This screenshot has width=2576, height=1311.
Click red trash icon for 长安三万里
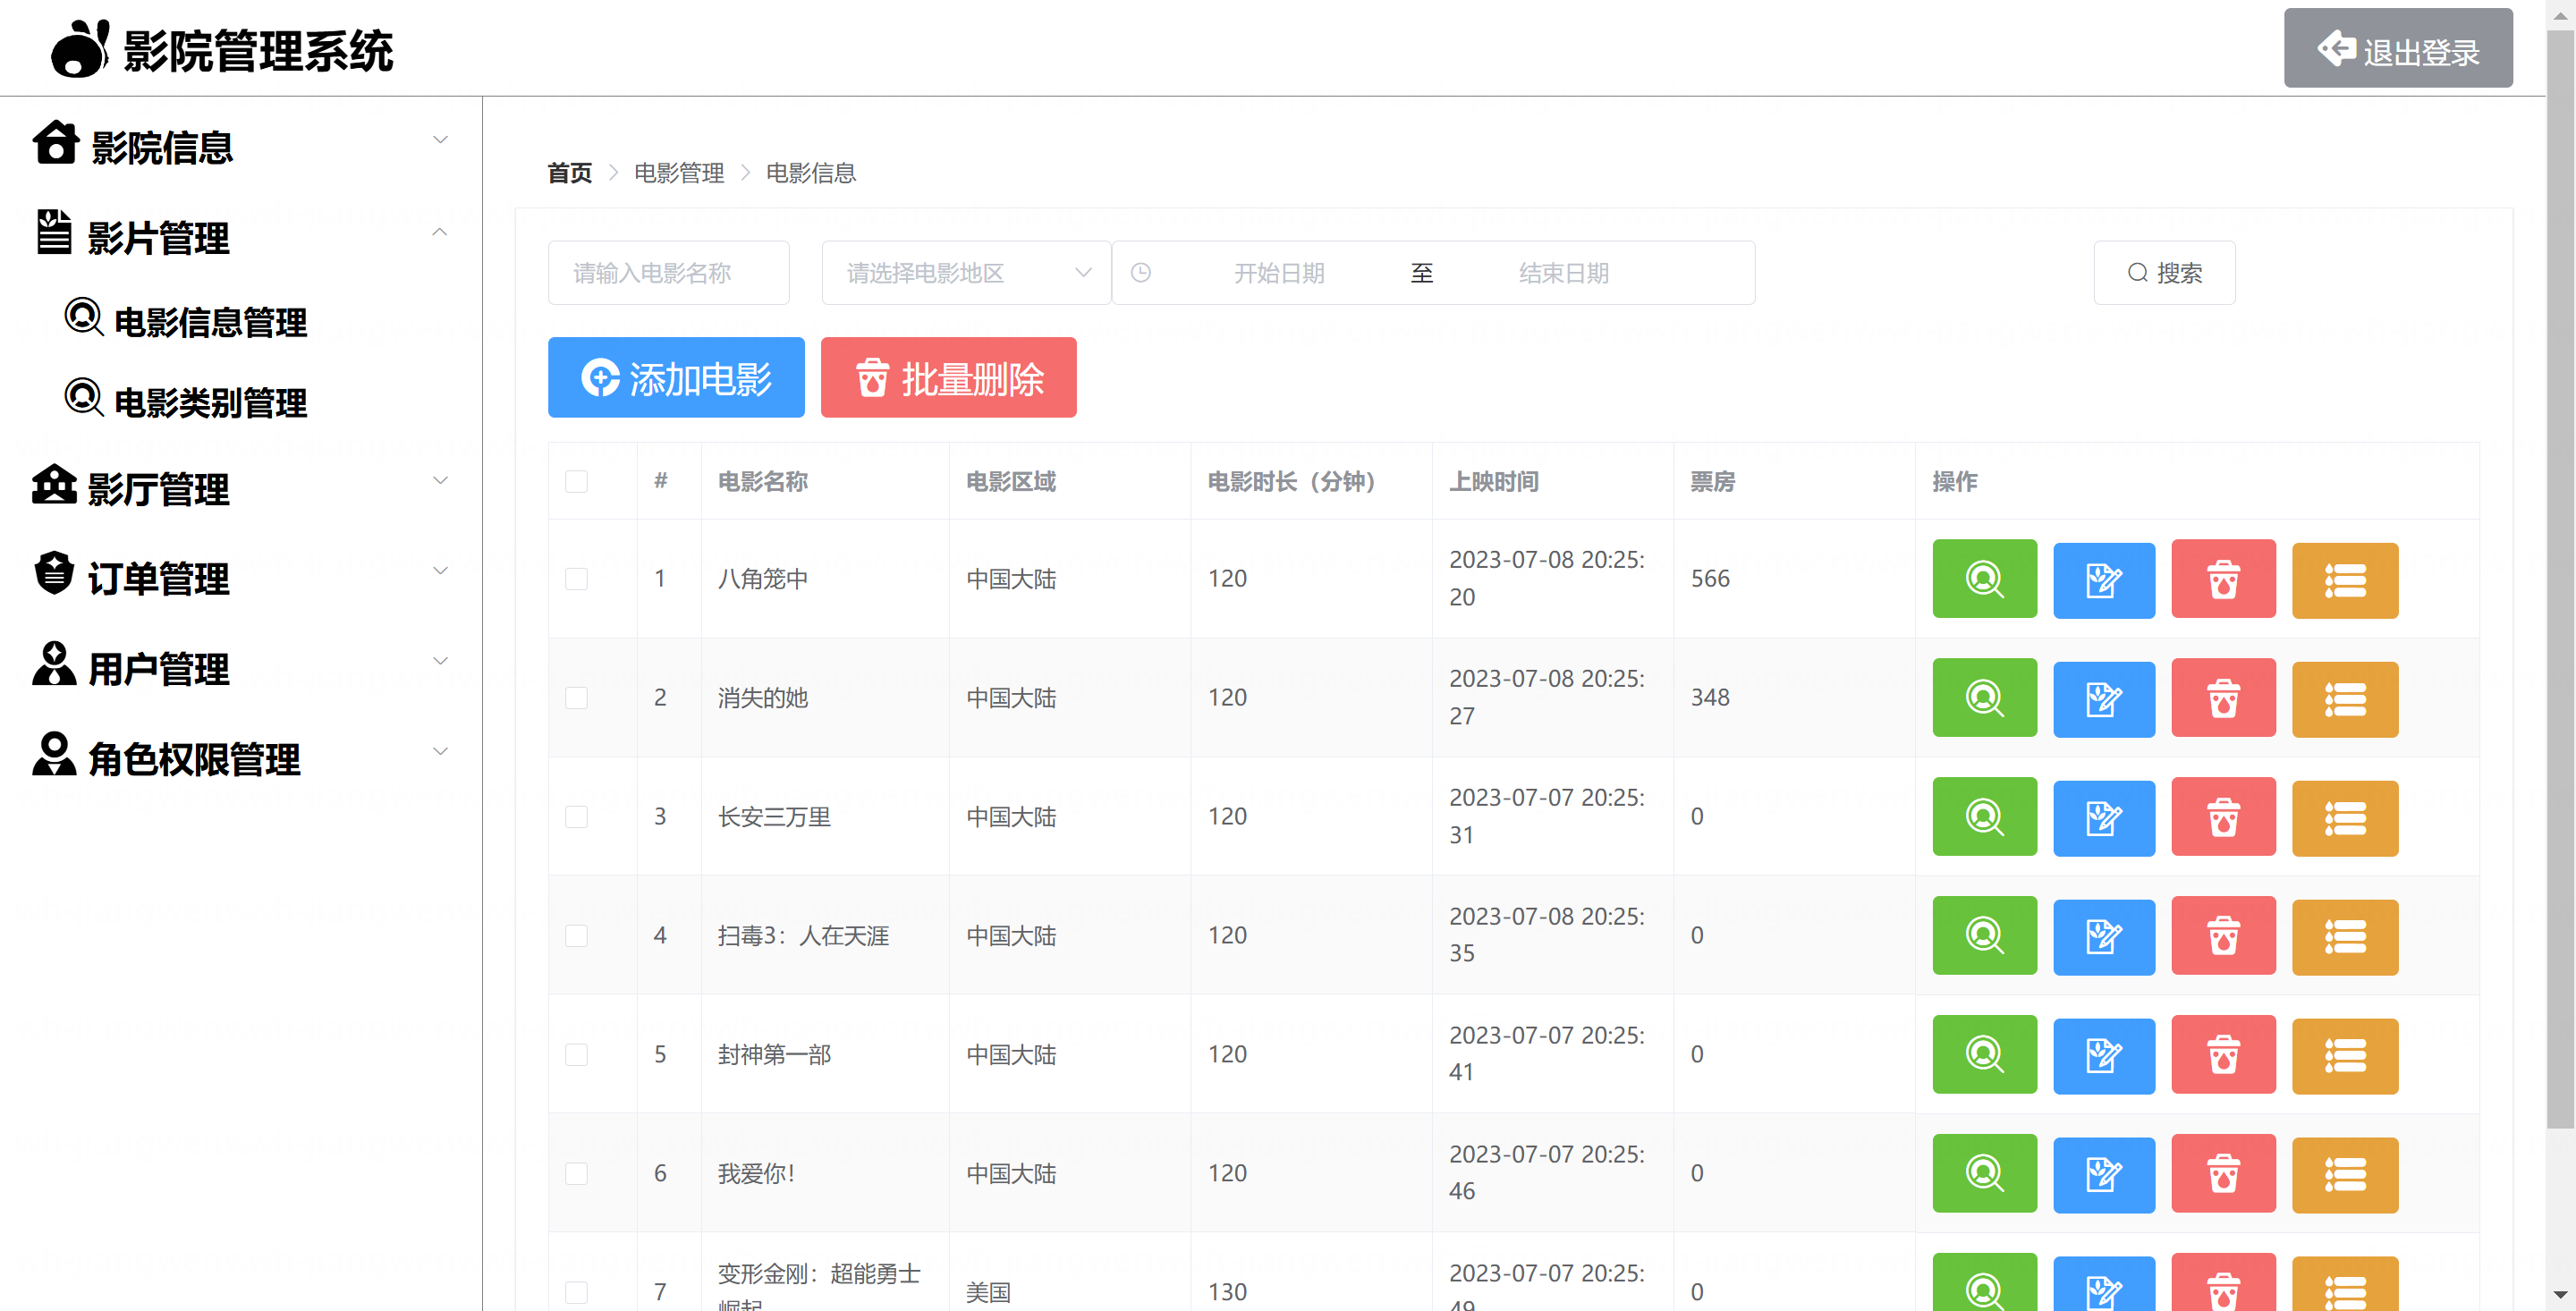coord(2222,817)
